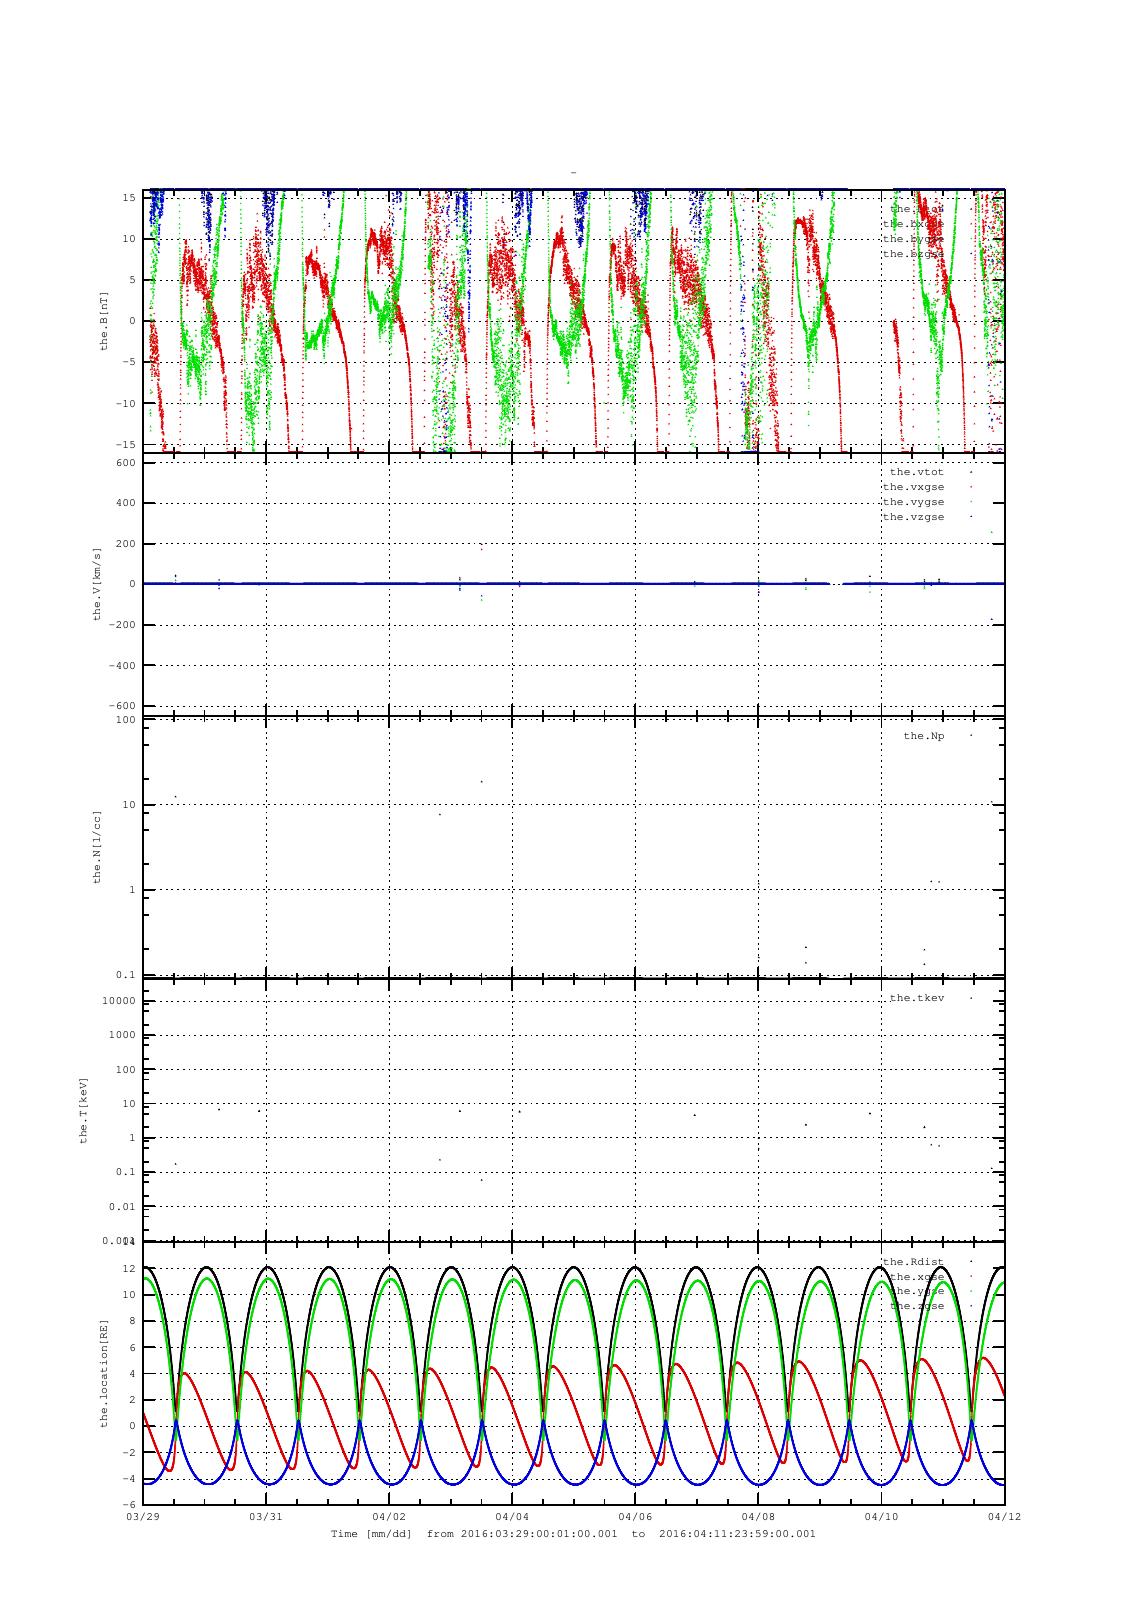Click the '-200' tick on velocity axis
The height and width of the screenshot is (1600, 1131).
tap(122, 625)
